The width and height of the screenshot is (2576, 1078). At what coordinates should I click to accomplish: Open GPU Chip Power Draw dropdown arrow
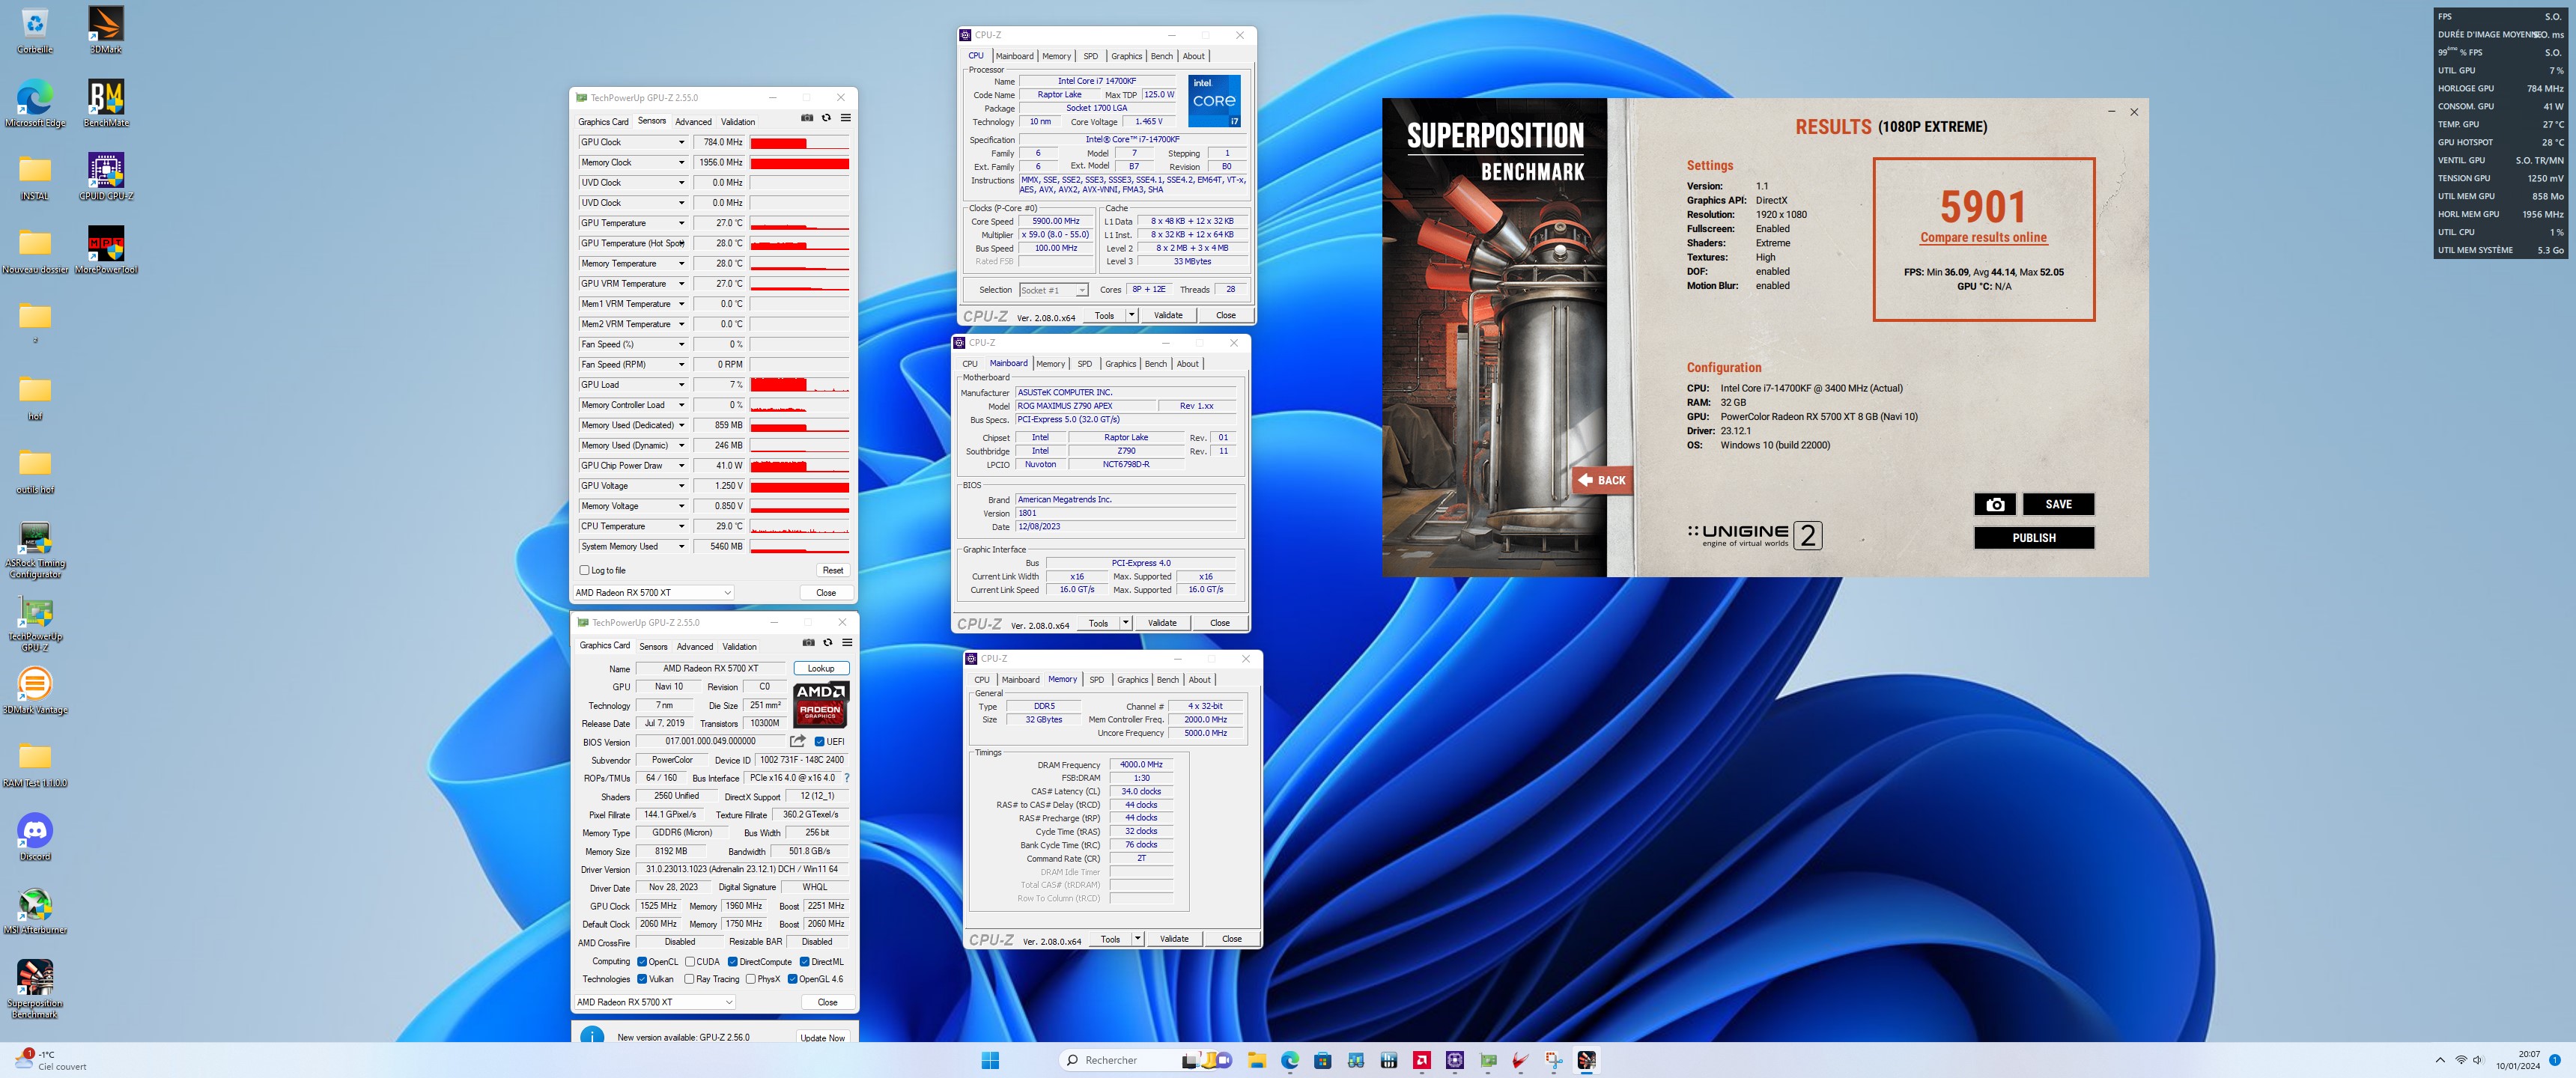(x=682, y=466)
